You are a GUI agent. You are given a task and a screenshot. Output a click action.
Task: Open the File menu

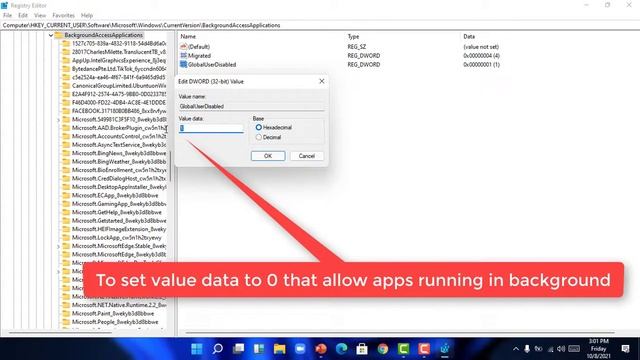coord(7,15)
